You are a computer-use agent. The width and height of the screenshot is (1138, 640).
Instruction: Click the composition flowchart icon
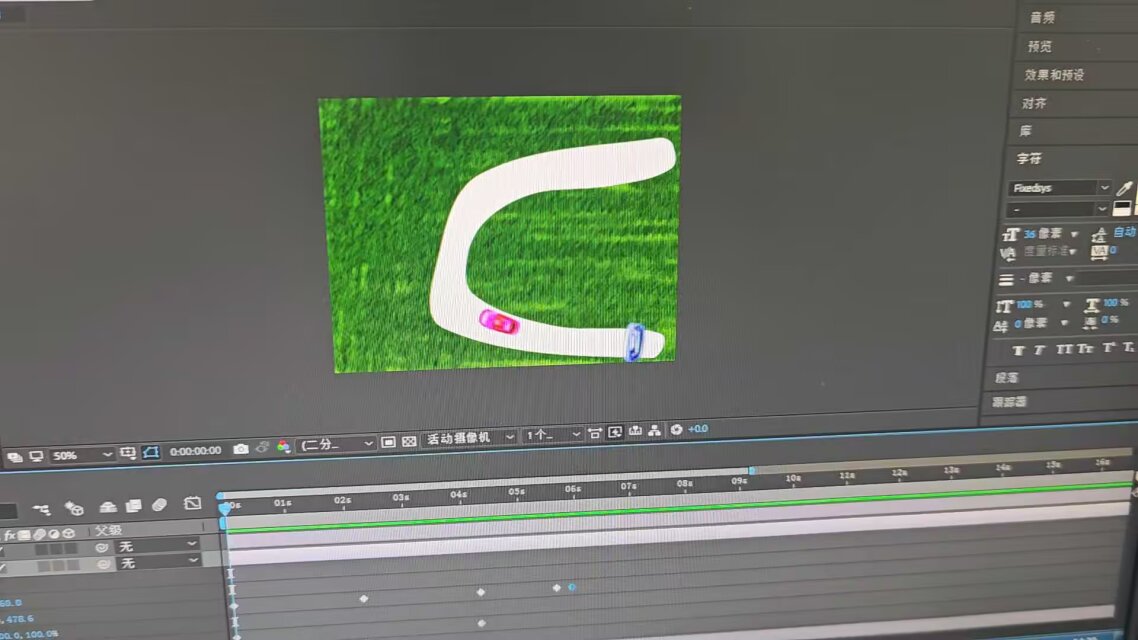tap(655, 430)
